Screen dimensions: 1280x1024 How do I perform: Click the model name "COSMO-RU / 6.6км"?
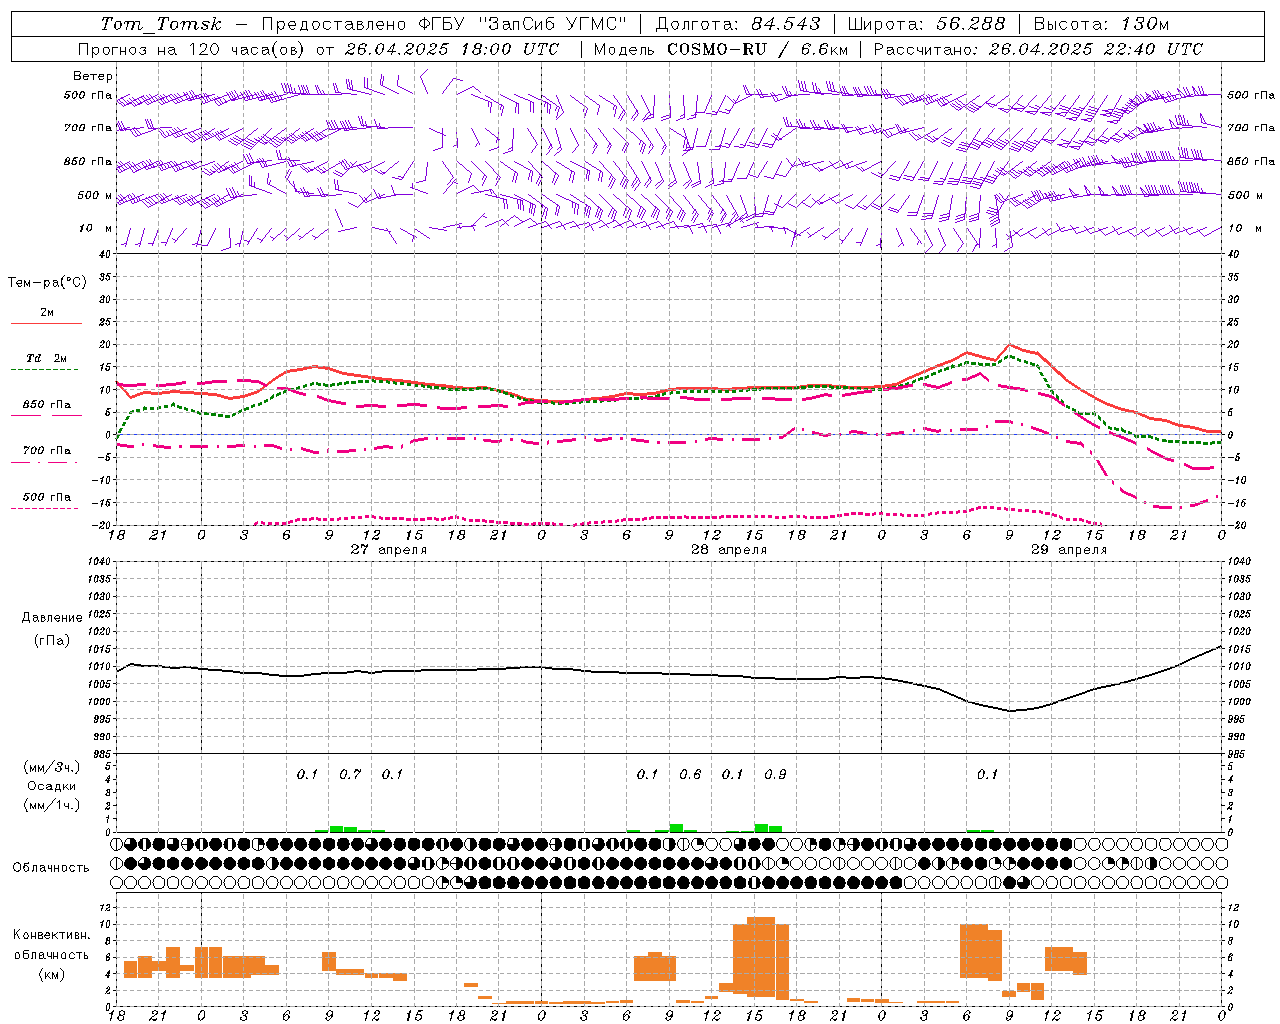click(x=758, y=49)
